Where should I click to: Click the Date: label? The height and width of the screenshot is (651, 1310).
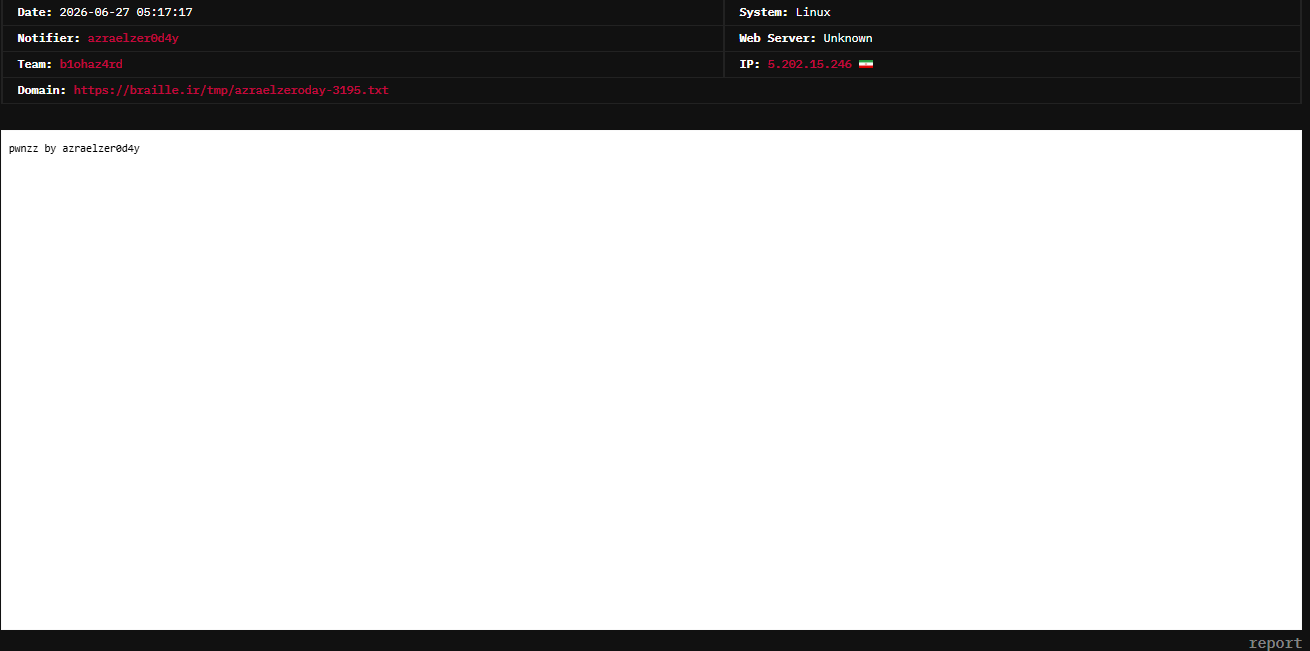coord(35,12)
